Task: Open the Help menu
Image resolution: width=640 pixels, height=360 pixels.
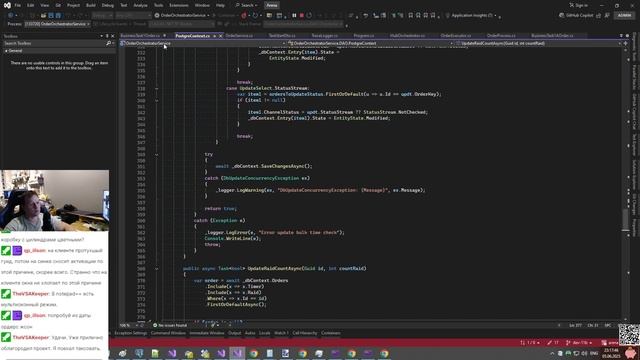Action: 220,5
